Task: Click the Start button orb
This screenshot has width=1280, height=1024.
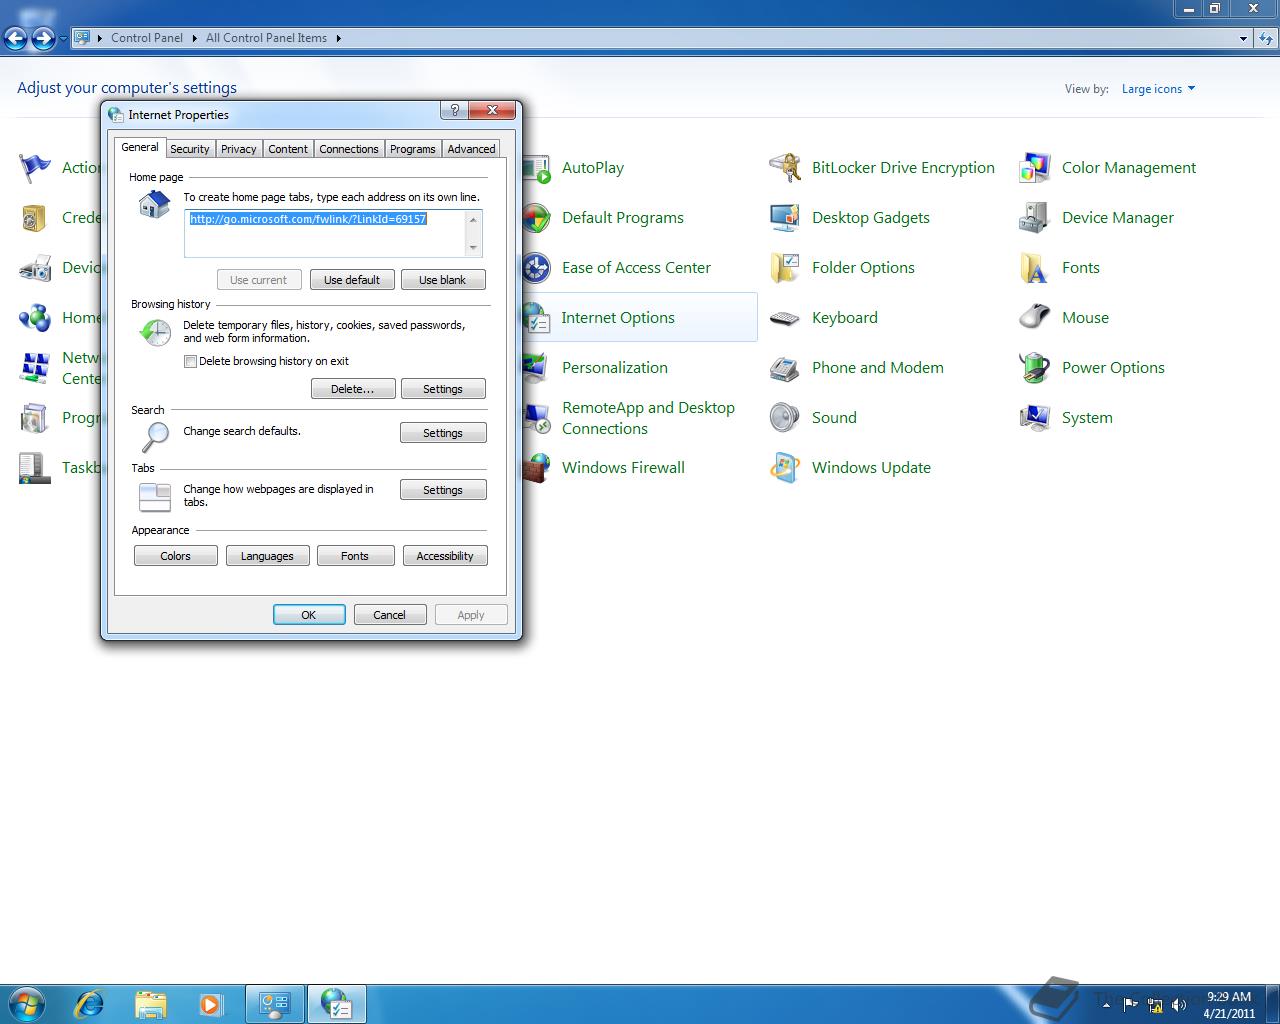Action: (x=26, y=1004)
